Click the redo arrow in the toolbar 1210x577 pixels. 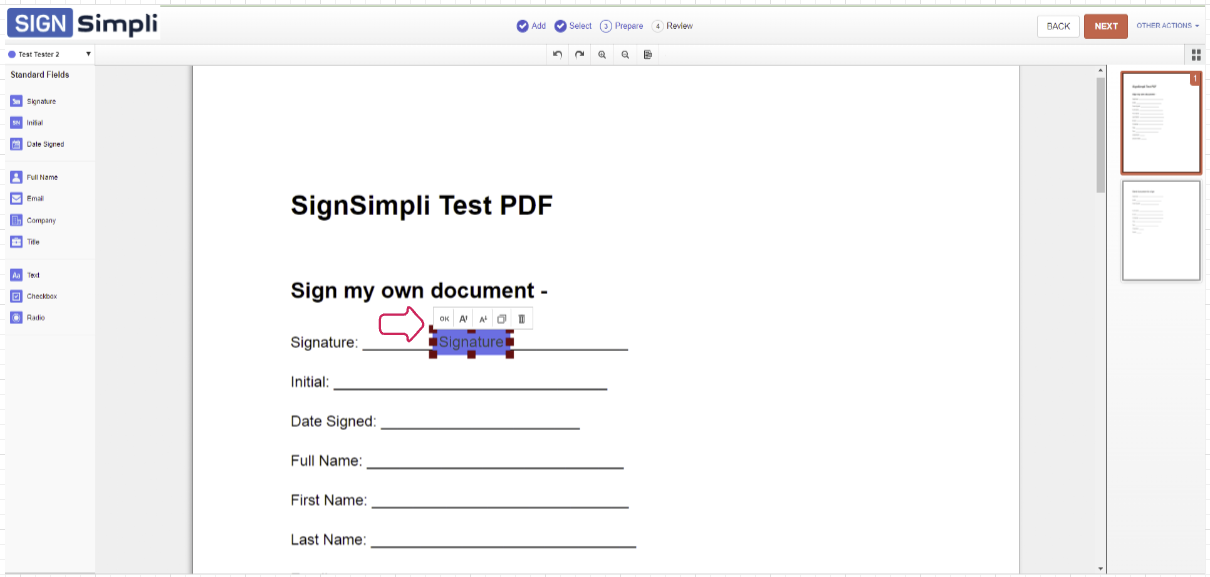click(x=579, y=54)
